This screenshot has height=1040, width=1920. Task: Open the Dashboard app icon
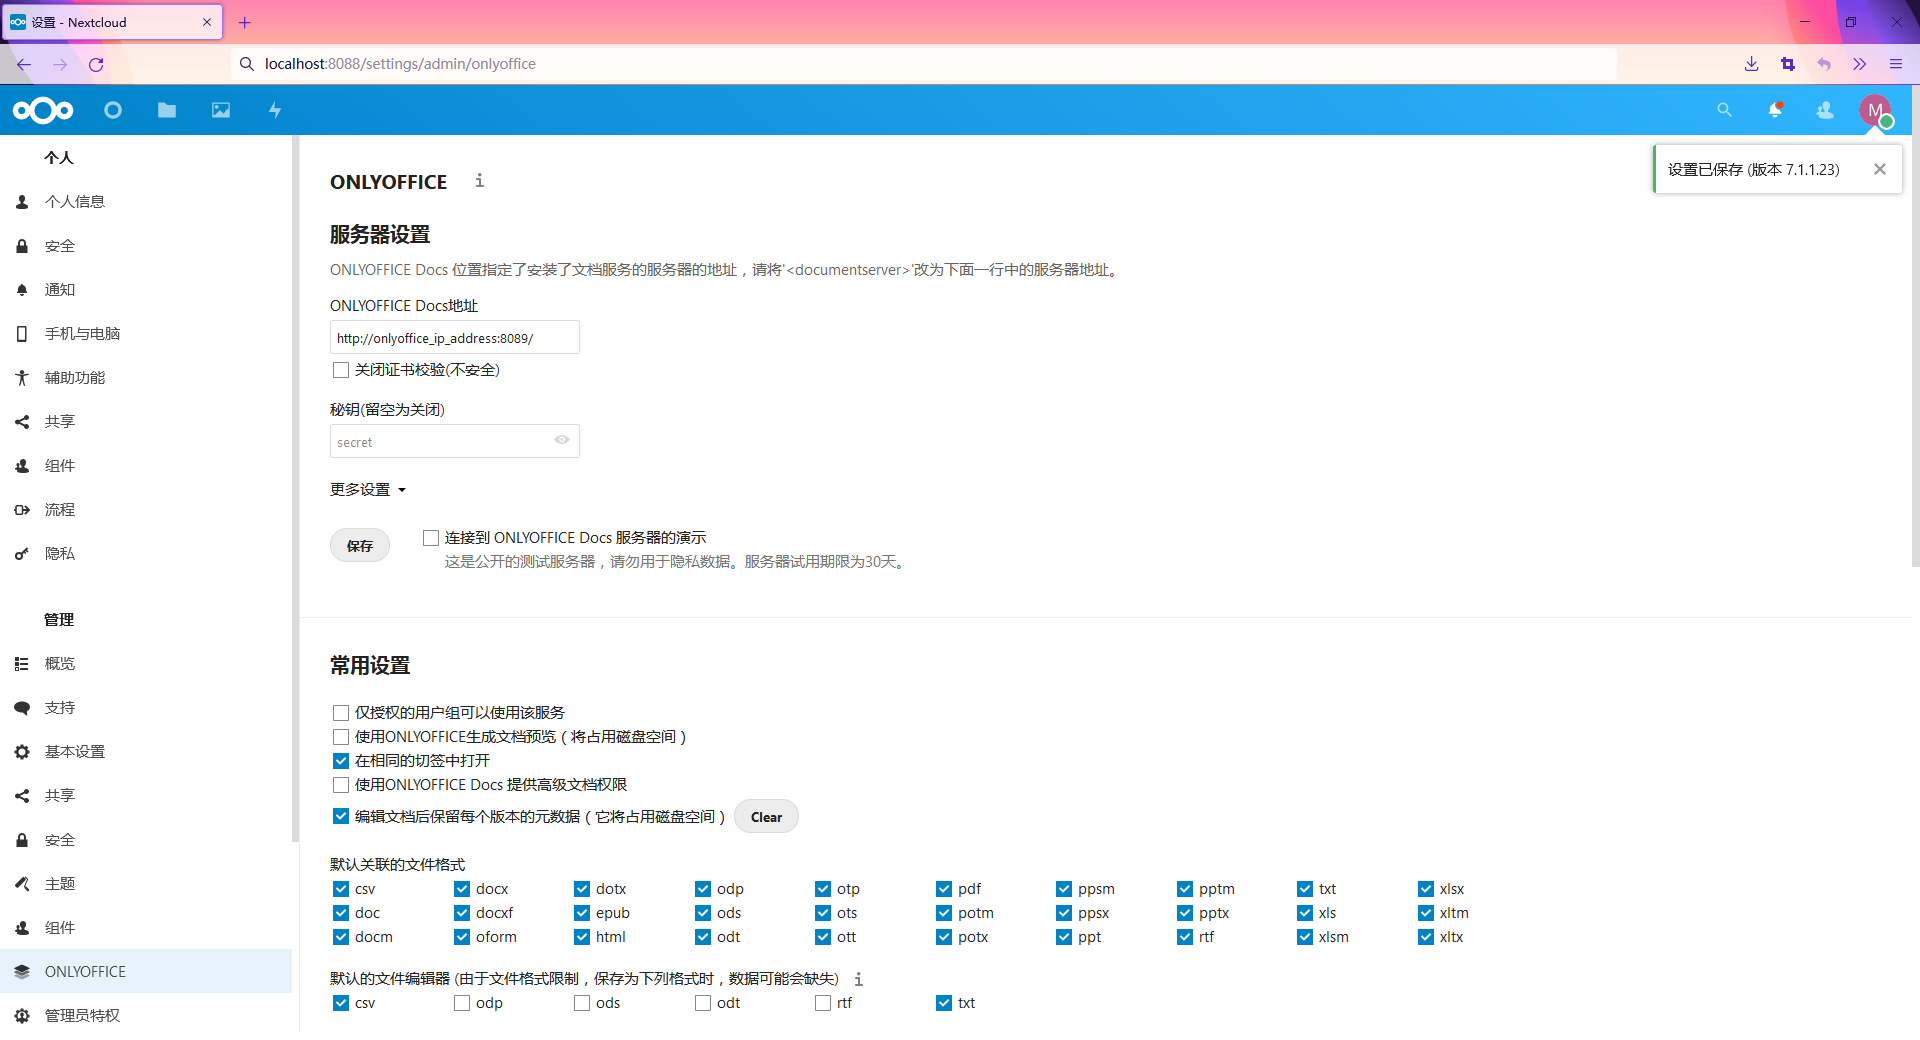point(113,110)
